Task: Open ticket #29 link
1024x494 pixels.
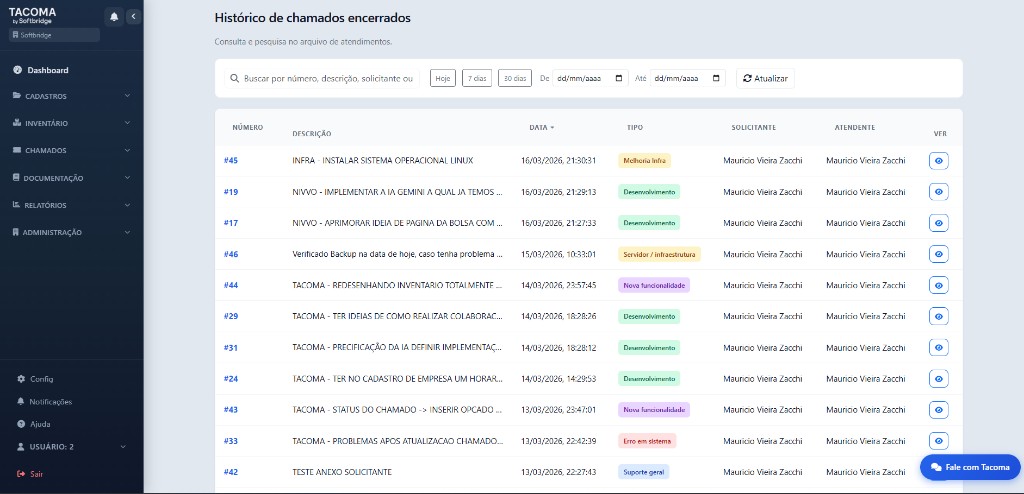Action: [x=231, y=316]
